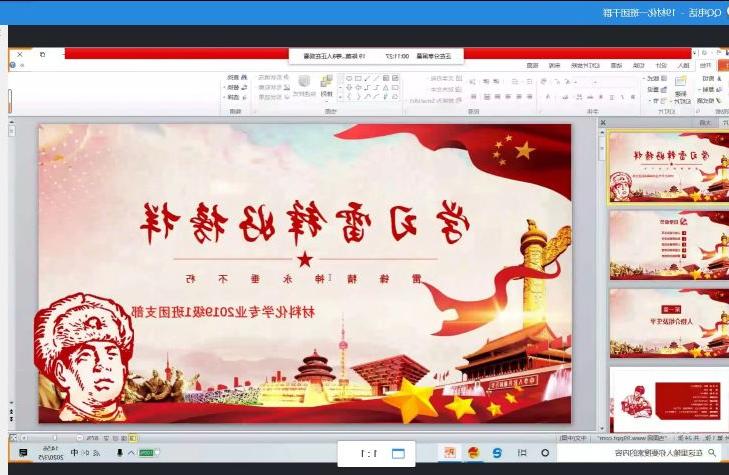The width and height of the screenshot is (729, 475).
Task: Click the 1:1 button on taskbar popup
Action: [370, 453]
